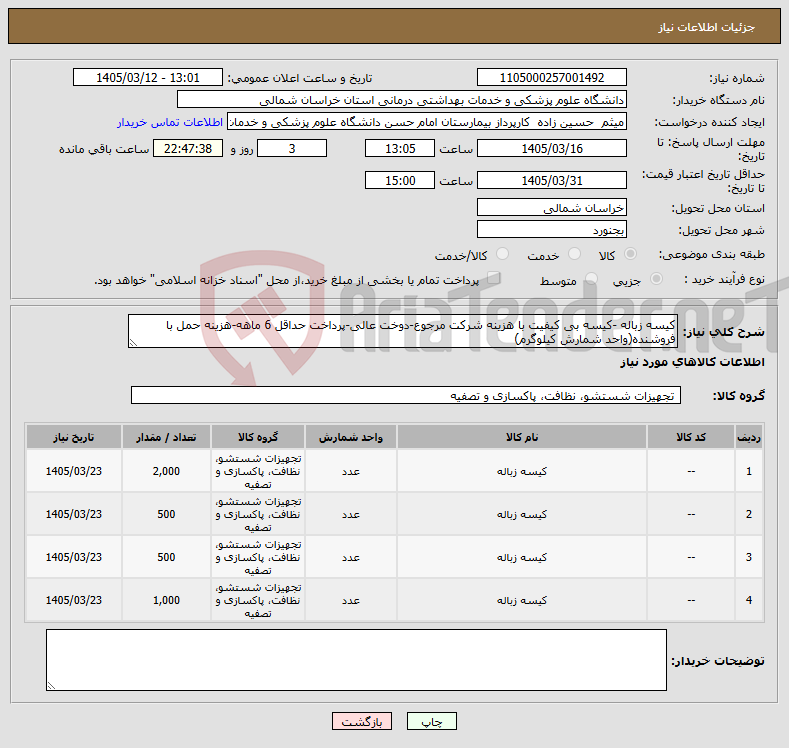789x748 pixels.
Task: Select the متوسط purchase type radio
Action: coord(591,279)
